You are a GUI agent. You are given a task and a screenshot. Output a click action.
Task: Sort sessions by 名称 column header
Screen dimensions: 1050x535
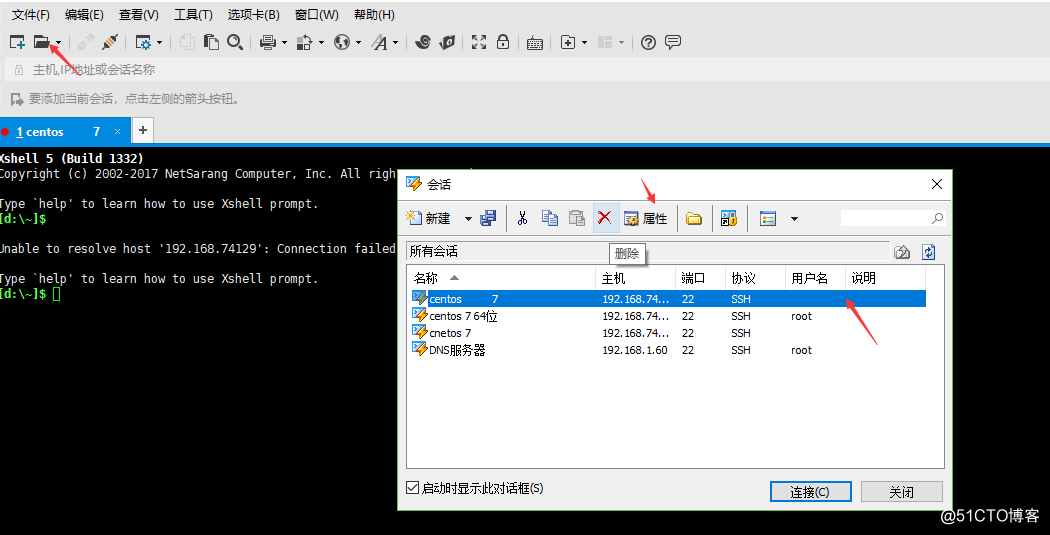coord(501,278)
